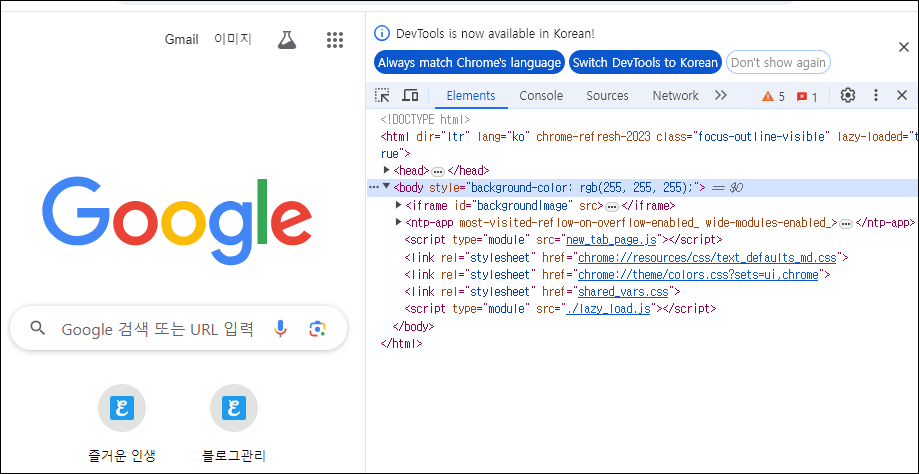
Task: Search by image with Google Lens icon
Action: pos(317,329)
